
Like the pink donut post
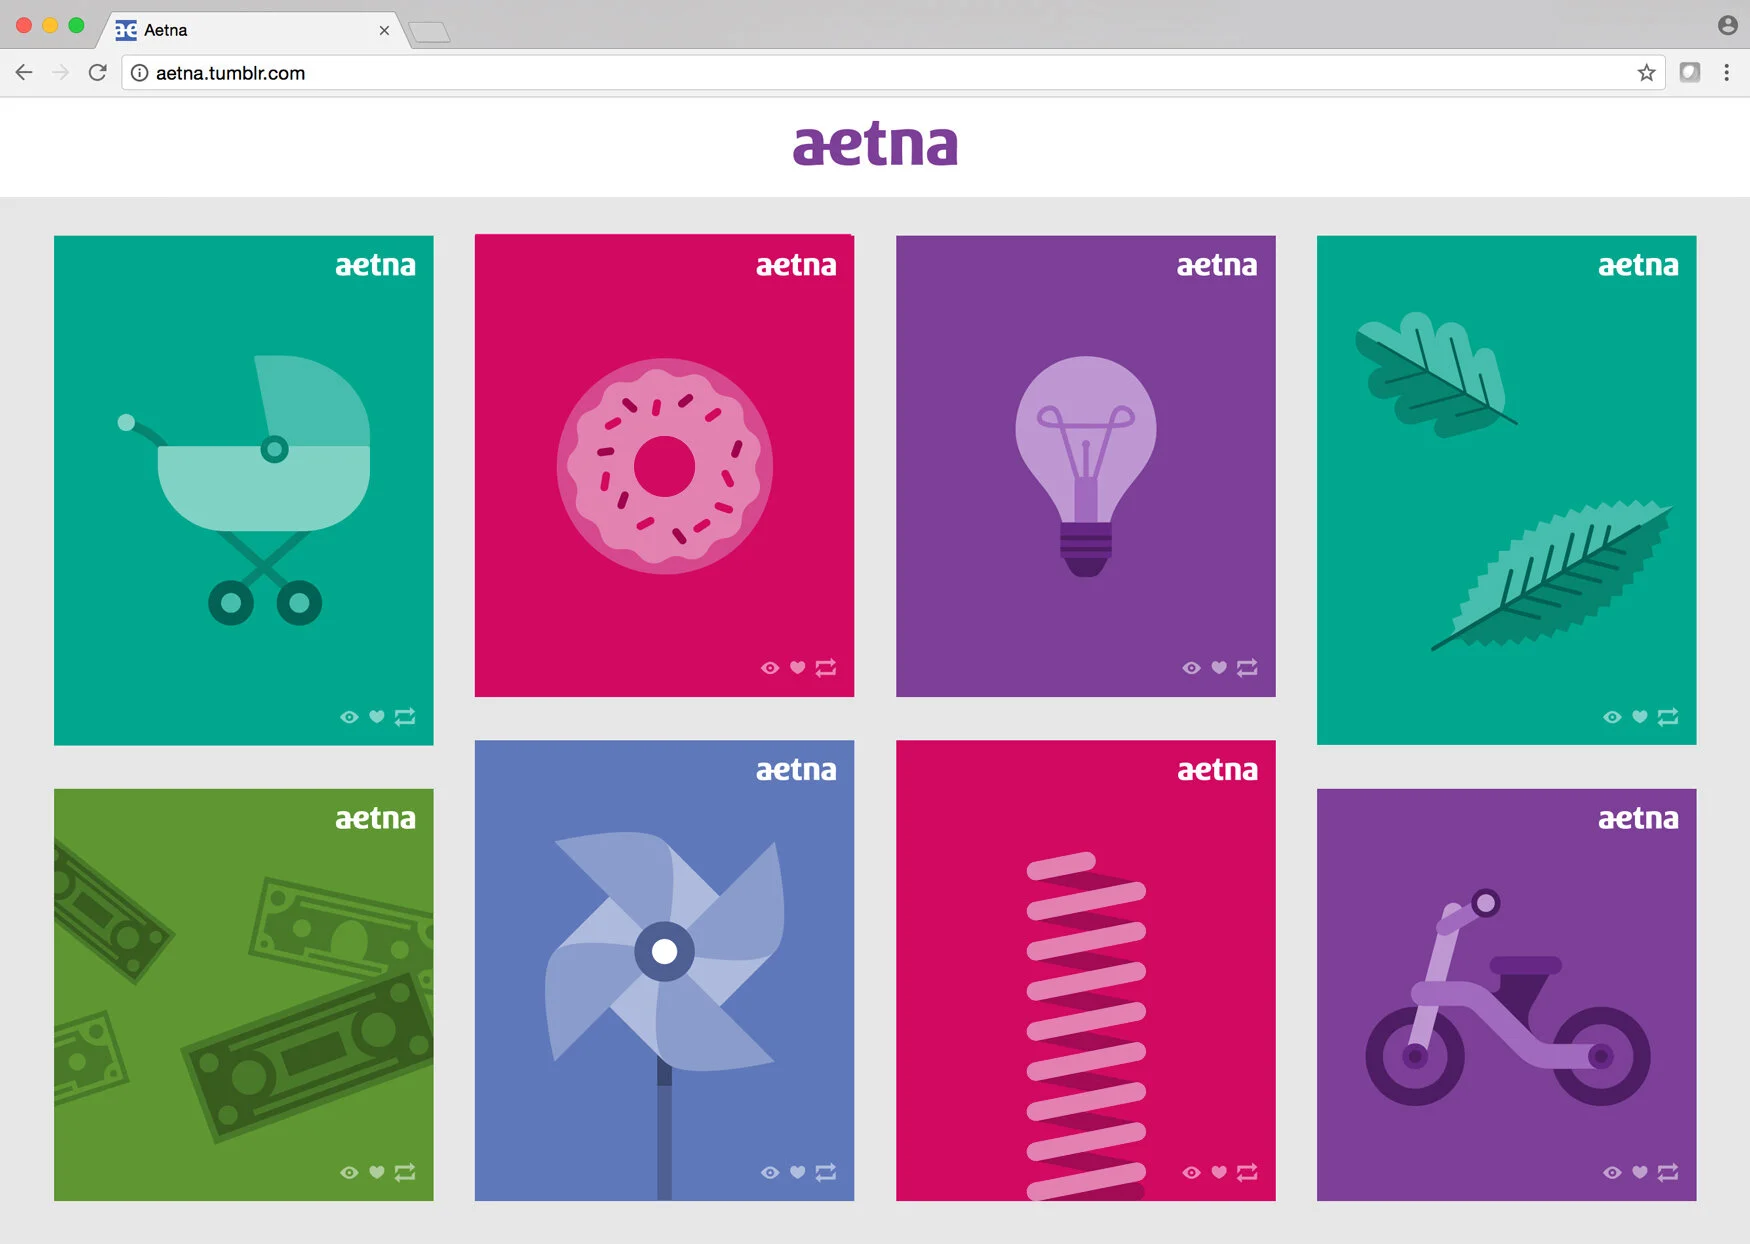coord(798,668)
